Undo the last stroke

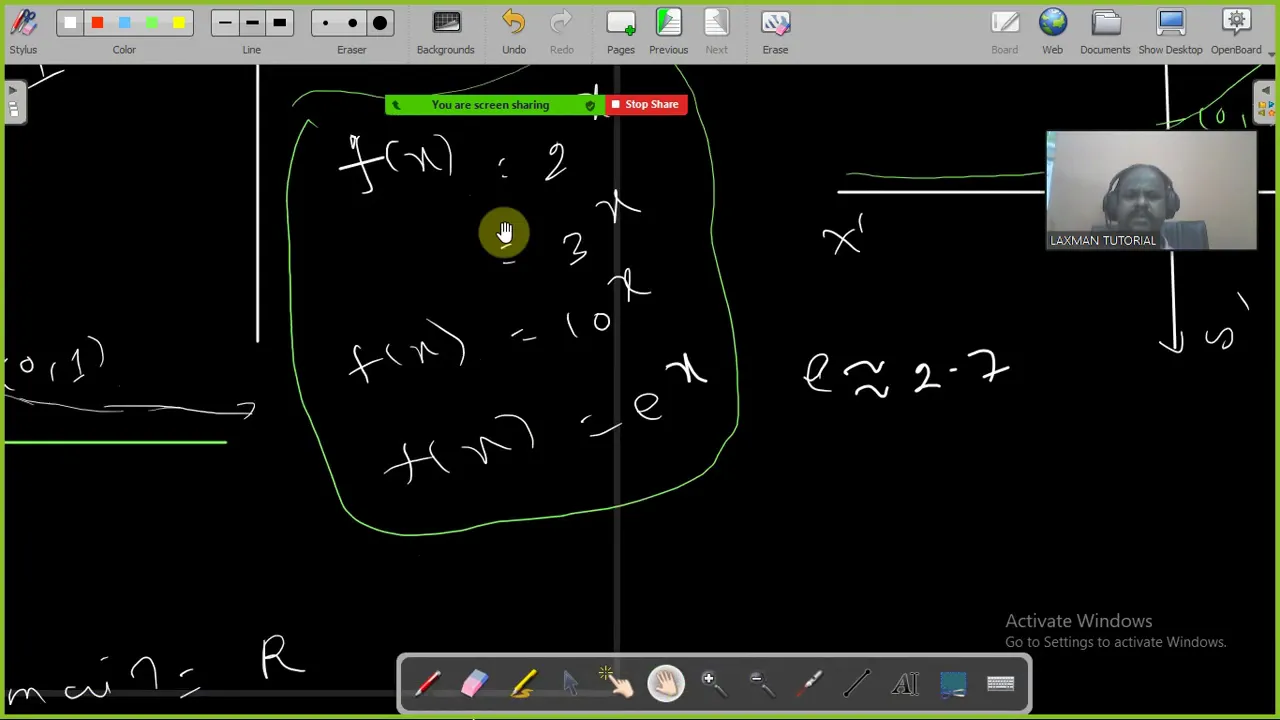click(514, 31)
